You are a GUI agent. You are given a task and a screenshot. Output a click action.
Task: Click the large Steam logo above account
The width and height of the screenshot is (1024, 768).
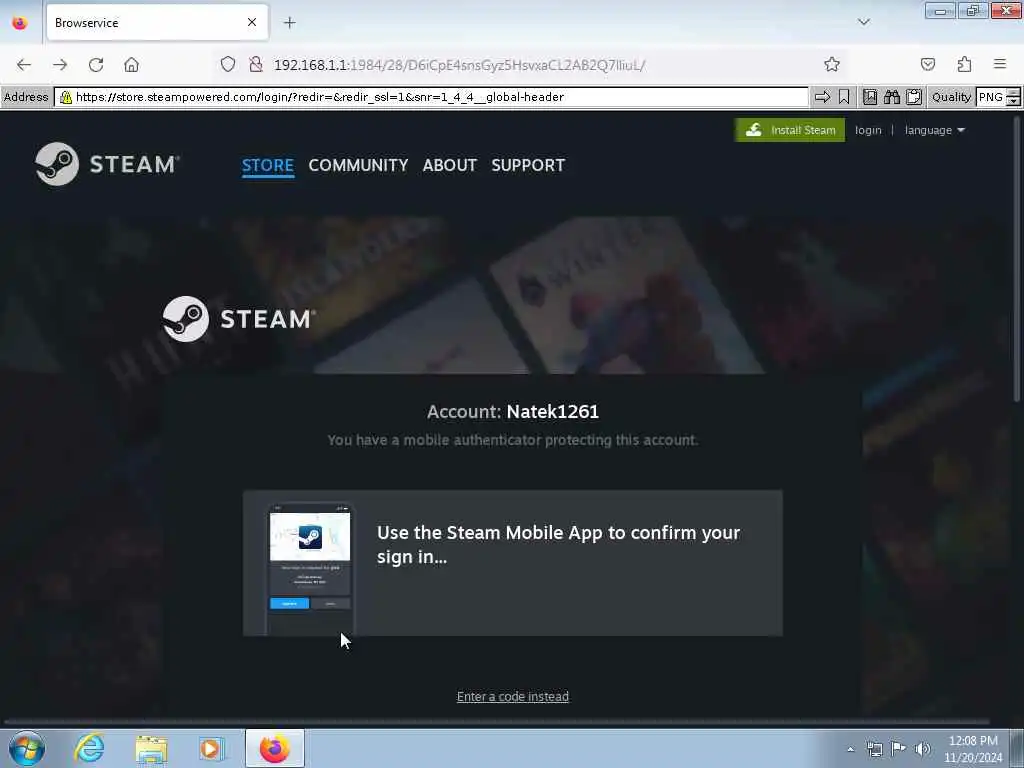tap(239, 319)
